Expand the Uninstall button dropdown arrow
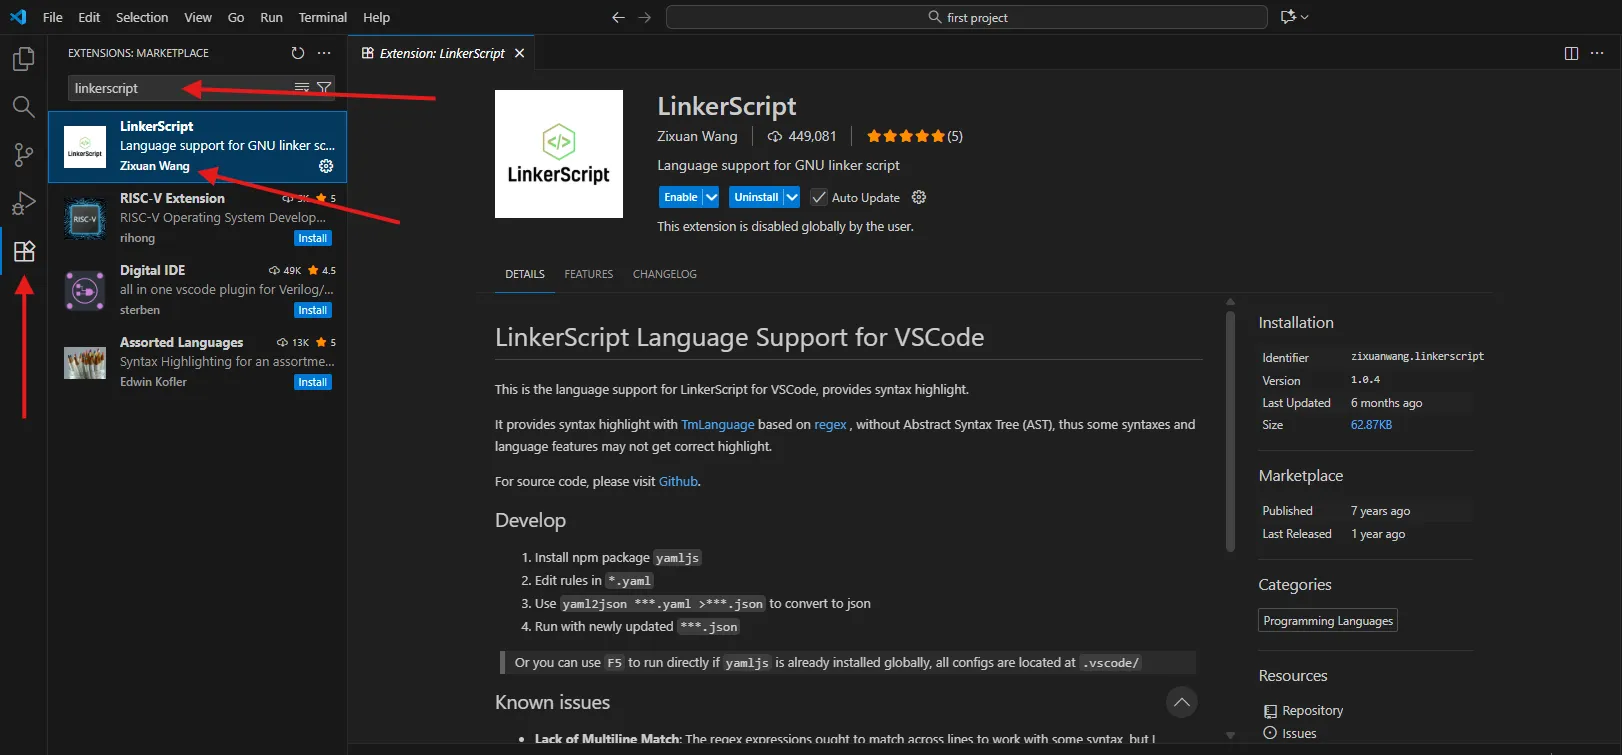 point(792,197)
